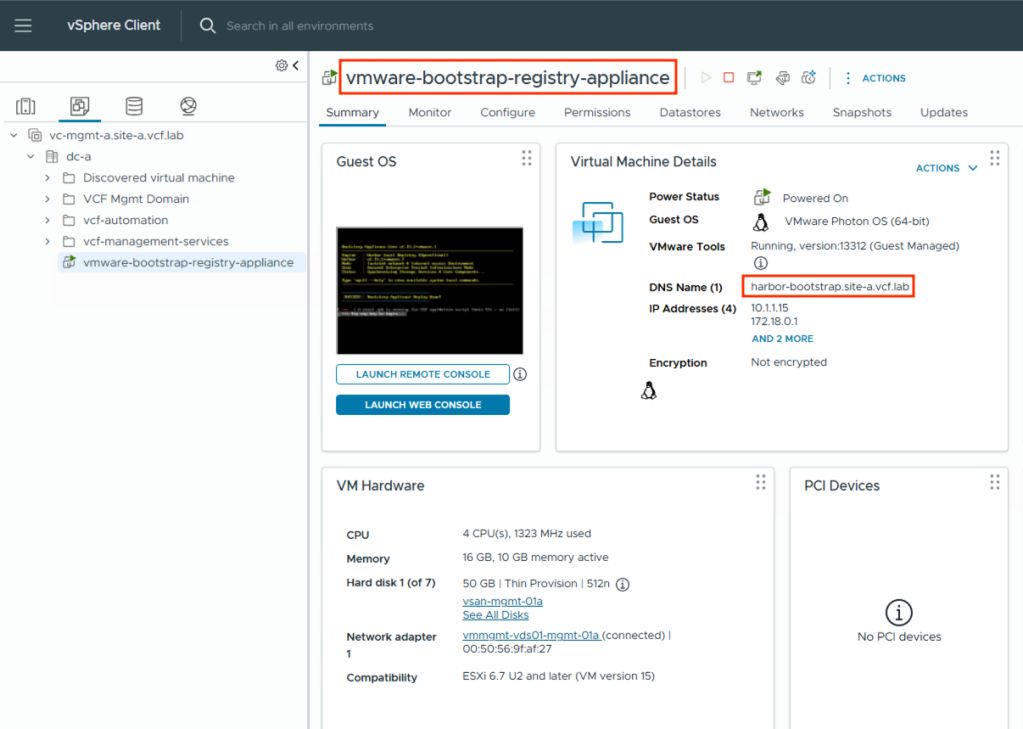The image size is (1023, 729).
Task: Open the Monitor tab
Action: click(429, 112)
